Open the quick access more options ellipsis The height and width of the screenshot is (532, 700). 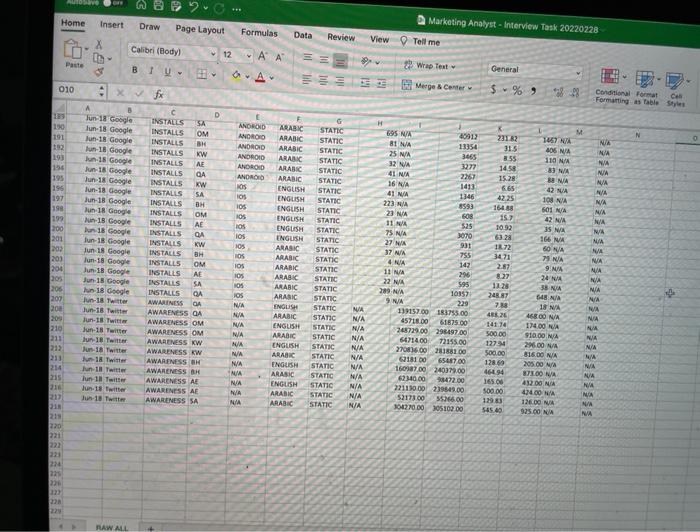tap(237, 9)
